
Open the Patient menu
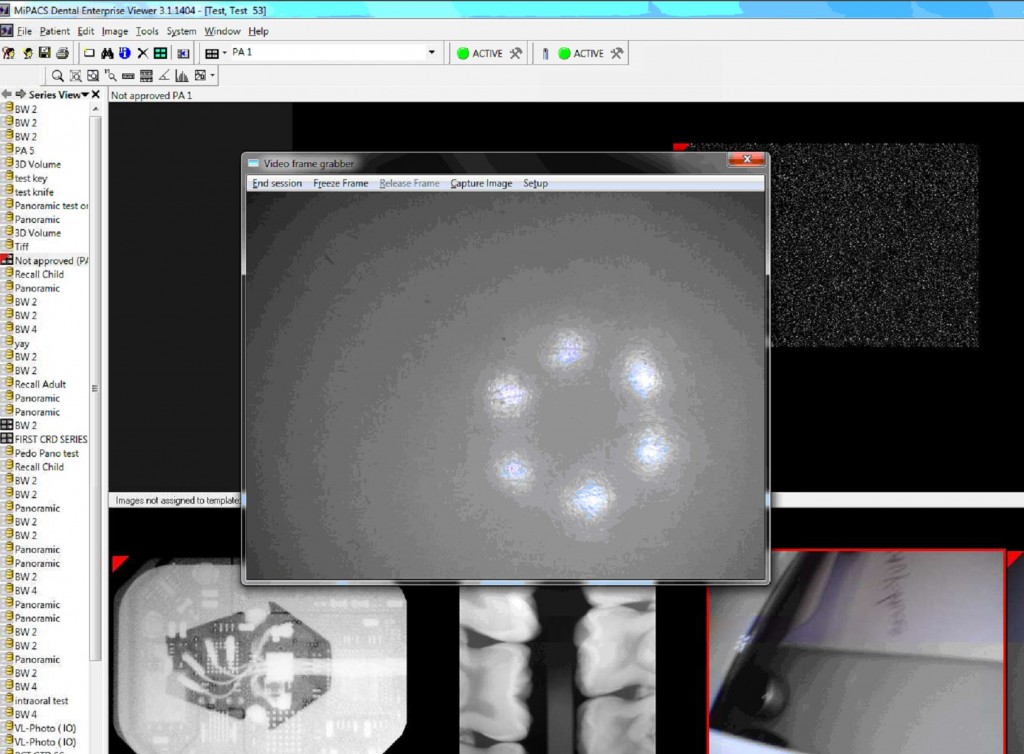point(54,31)
